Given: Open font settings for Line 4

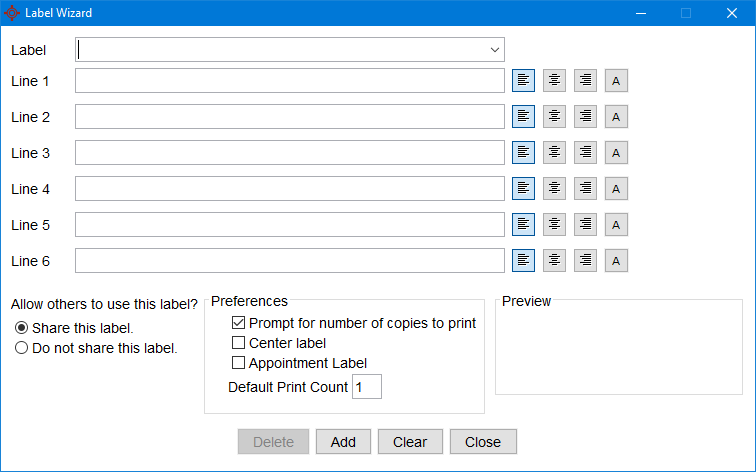Looking at the screenshot, I should 617,189.
